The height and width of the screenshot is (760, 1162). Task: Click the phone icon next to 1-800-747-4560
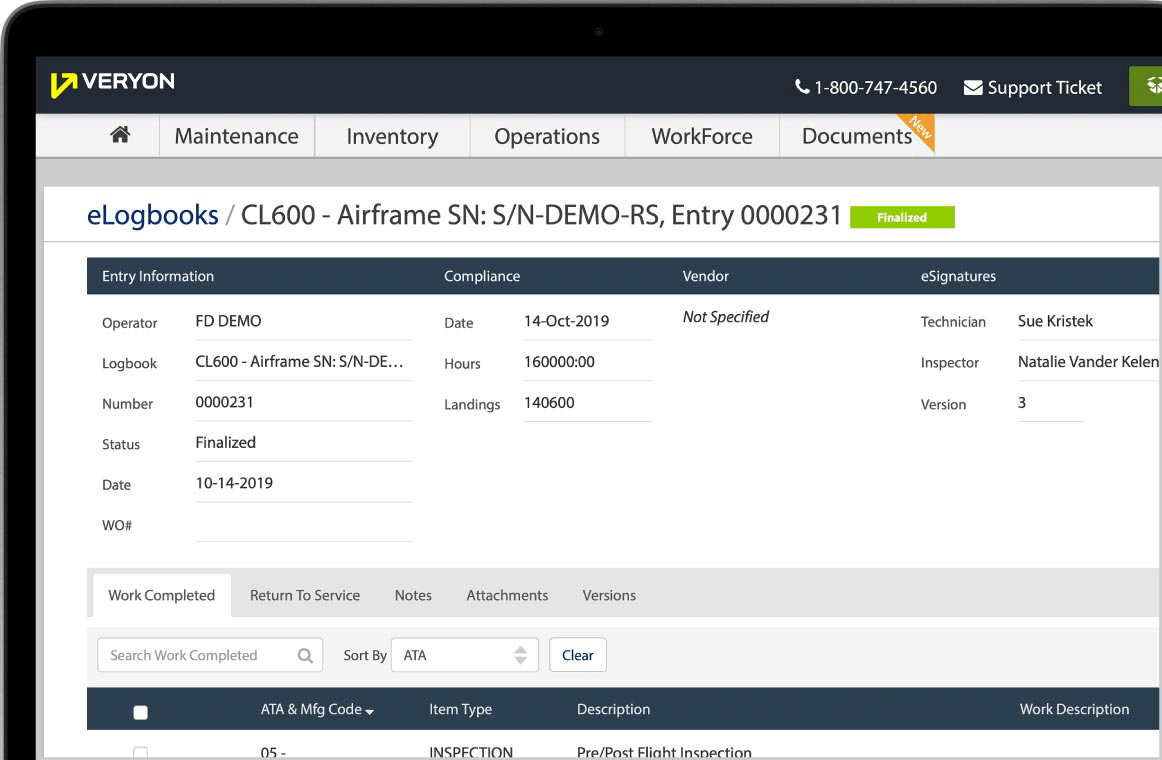pos(801,88)
